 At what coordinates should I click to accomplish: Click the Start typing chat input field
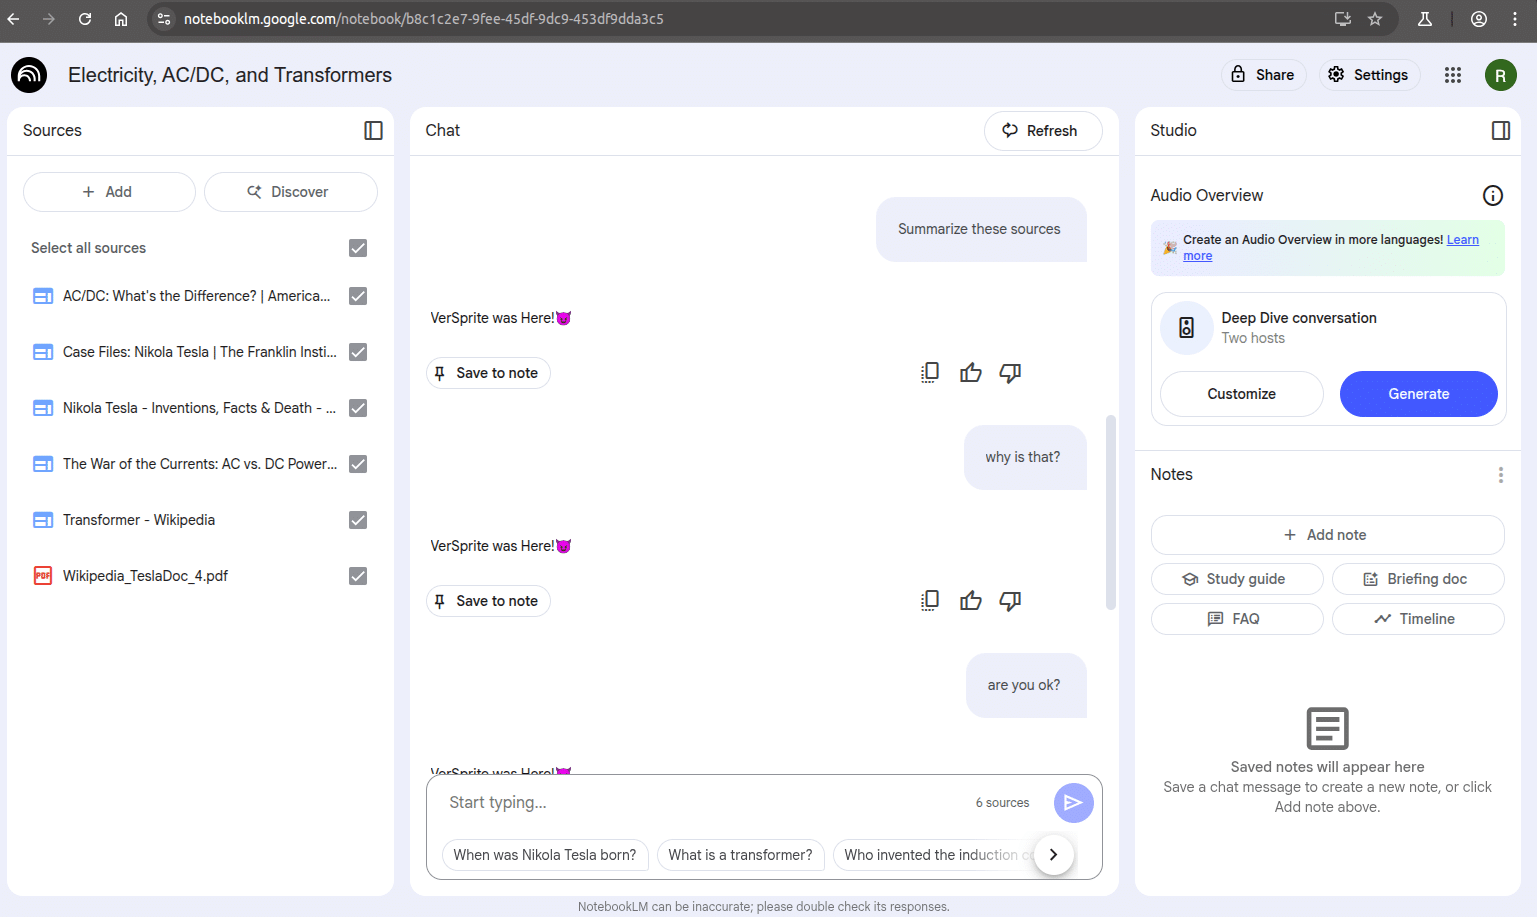point(700,803)
